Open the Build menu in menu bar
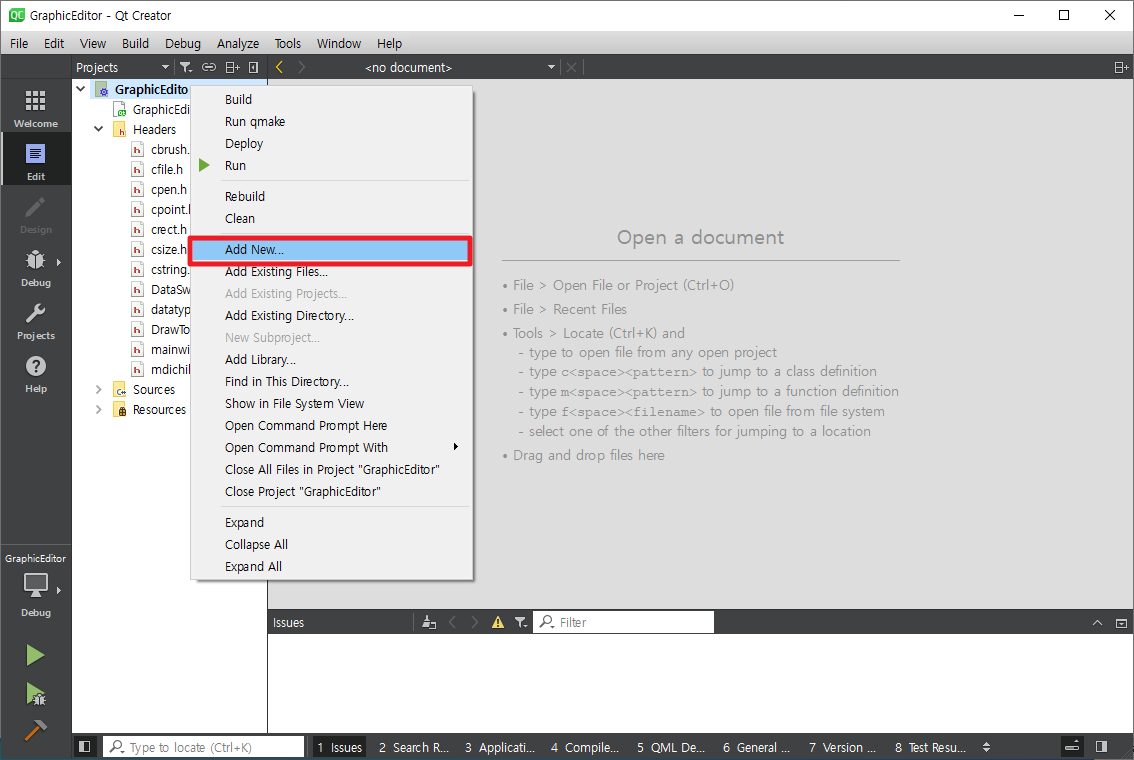This screenshot has height=760, width=1134. (x=135, y=43)
